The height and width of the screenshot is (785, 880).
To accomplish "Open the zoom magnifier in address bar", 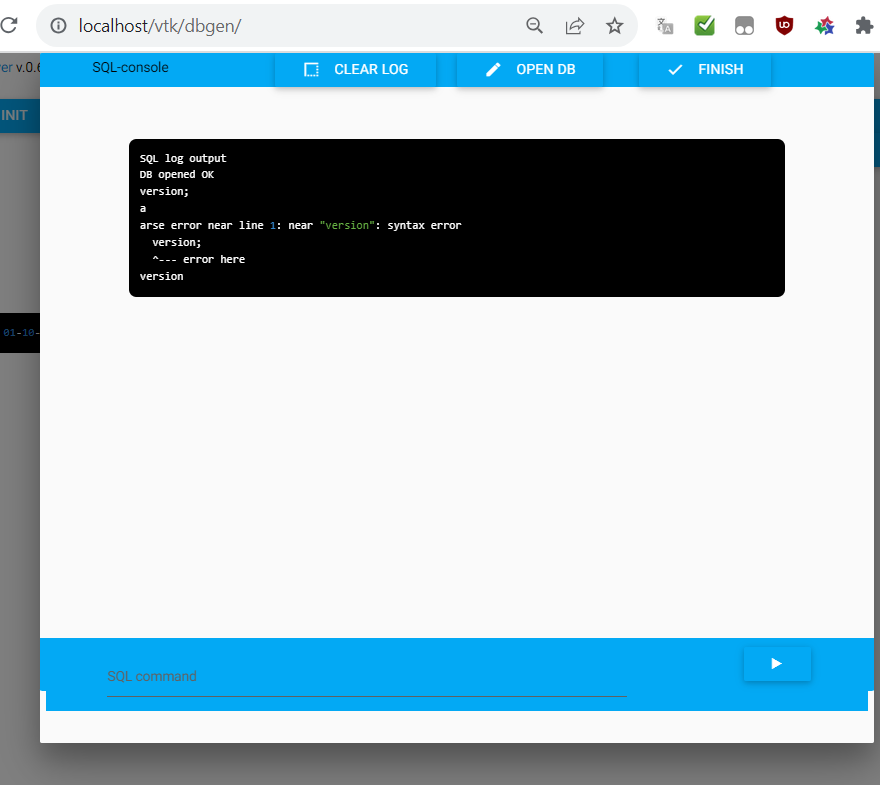I will click(534, 26).
